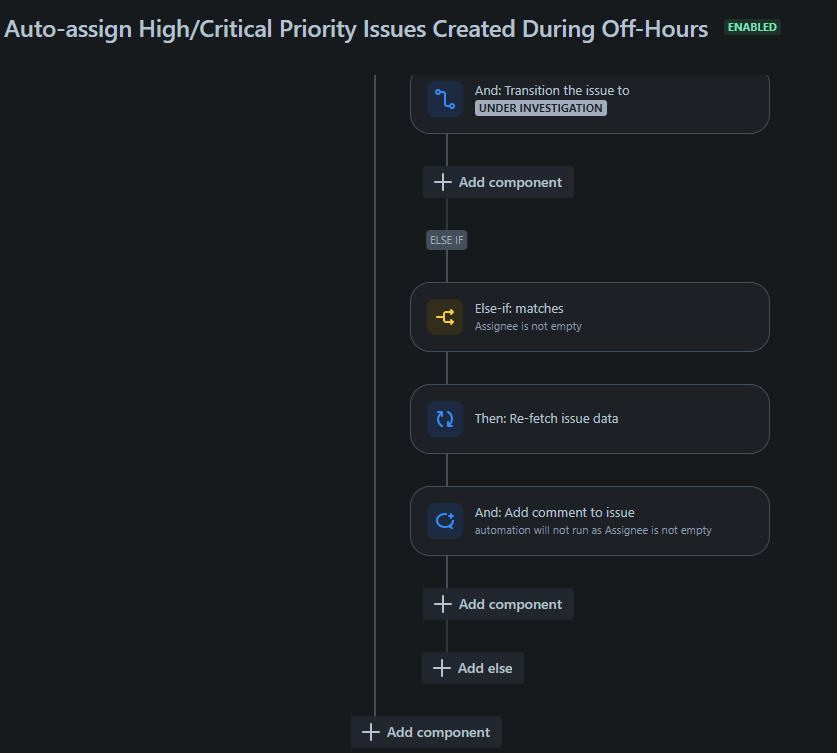Toggle the ENABLED status badge

point(752,27)
